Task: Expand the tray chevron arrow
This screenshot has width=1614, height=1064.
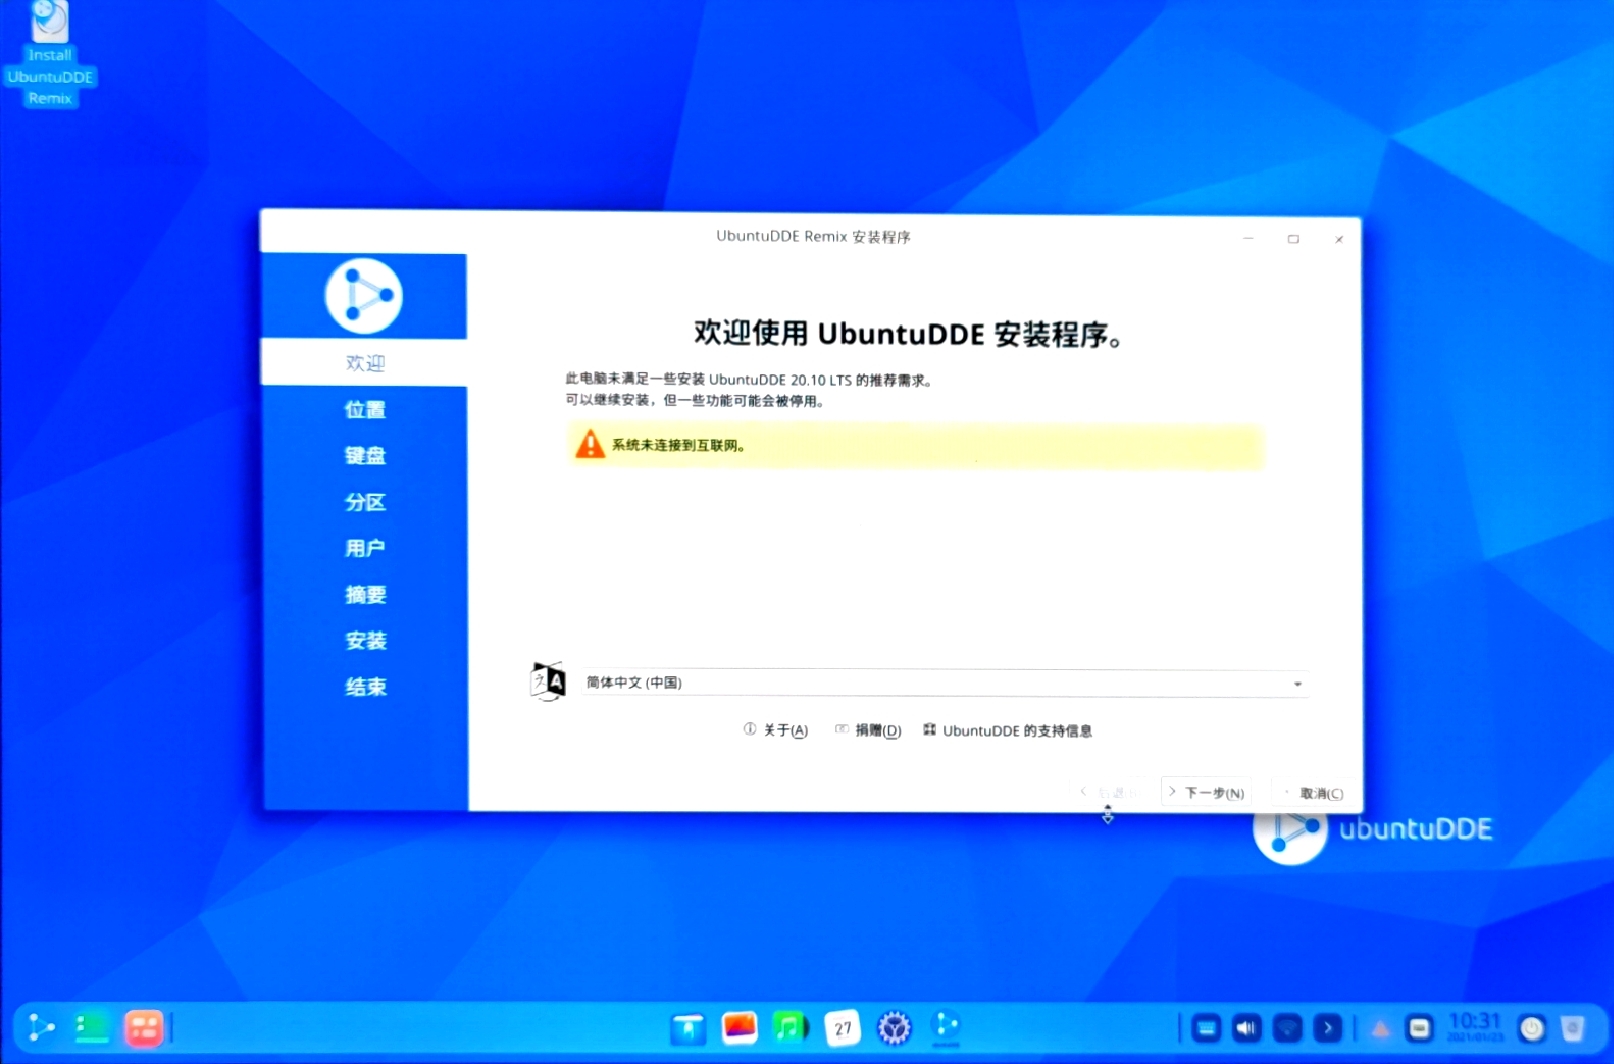Action: click(x=1328, y=1027)
